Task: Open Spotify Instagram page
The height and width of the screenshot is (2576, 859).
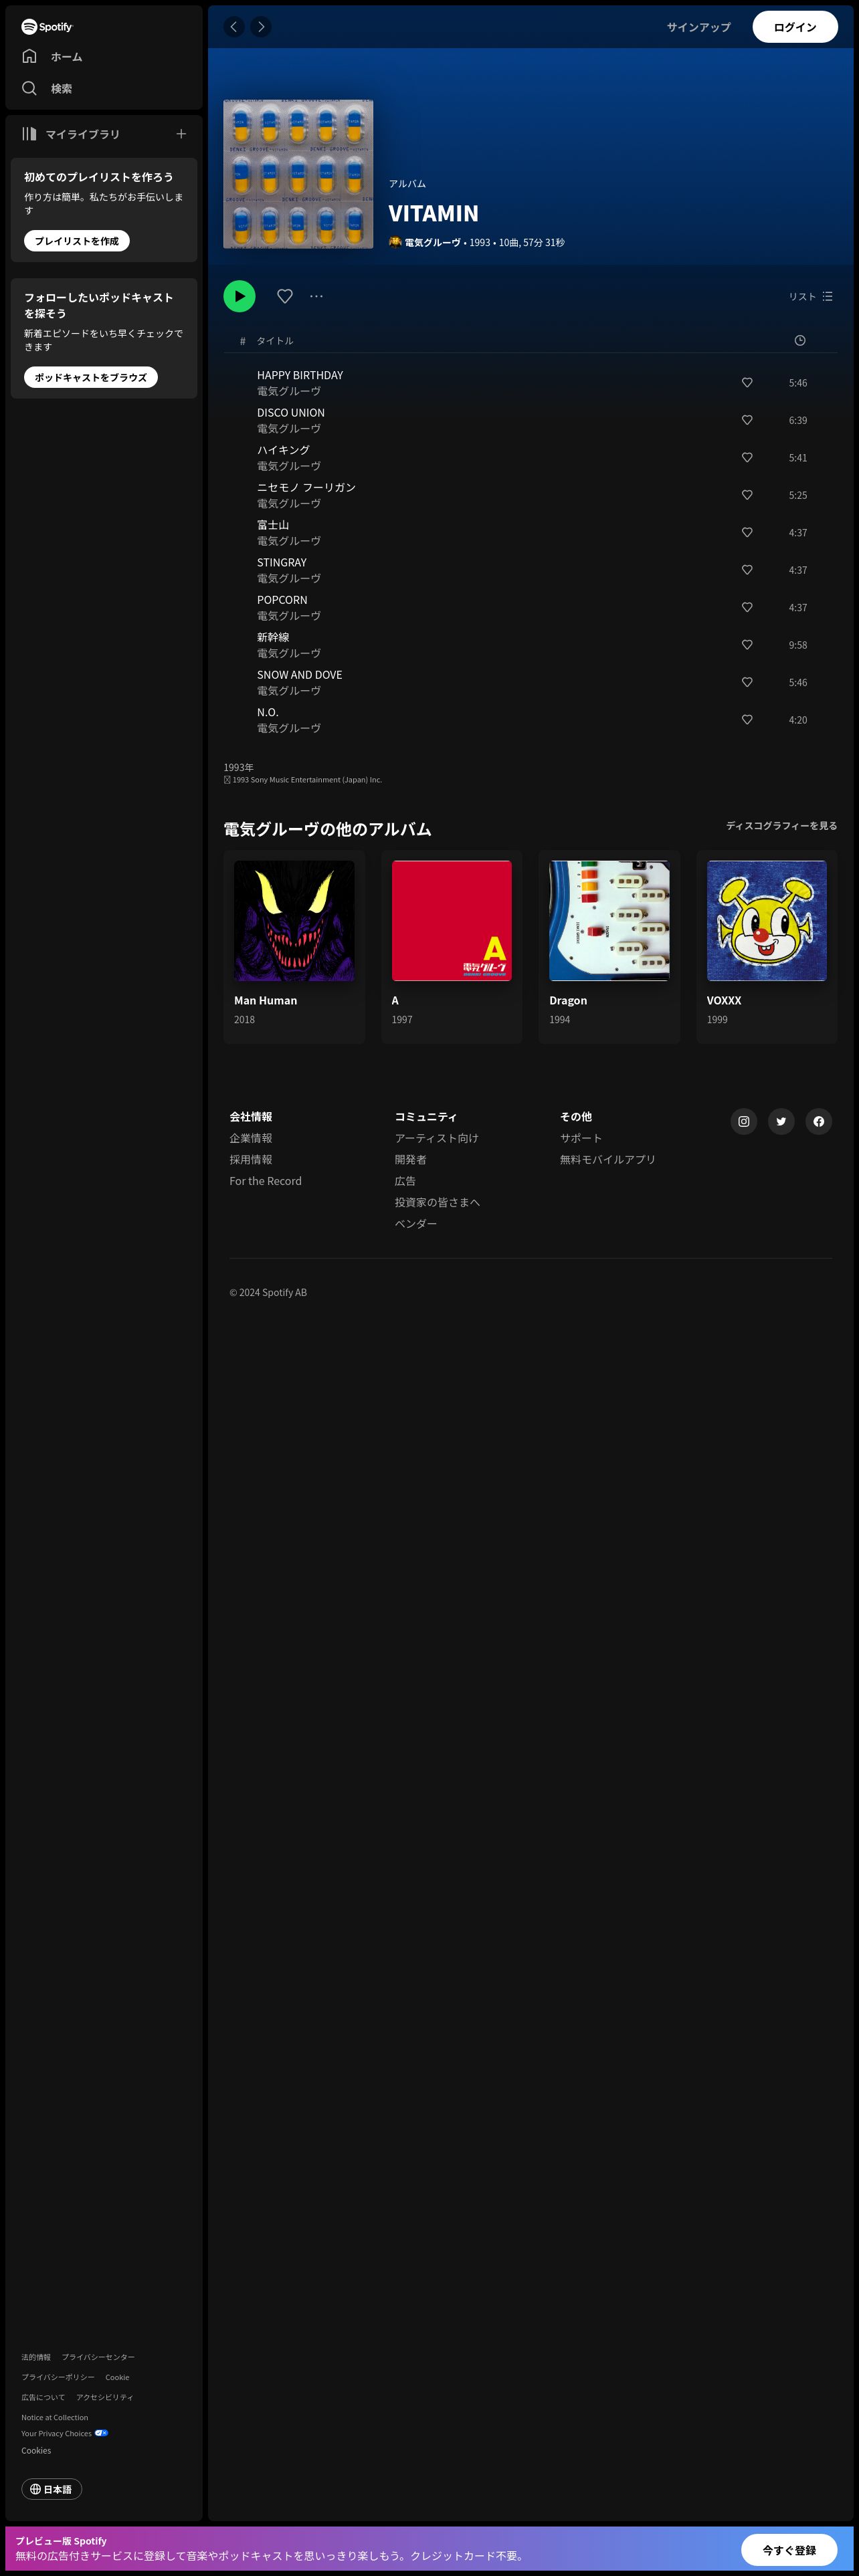Action: 744,1122
